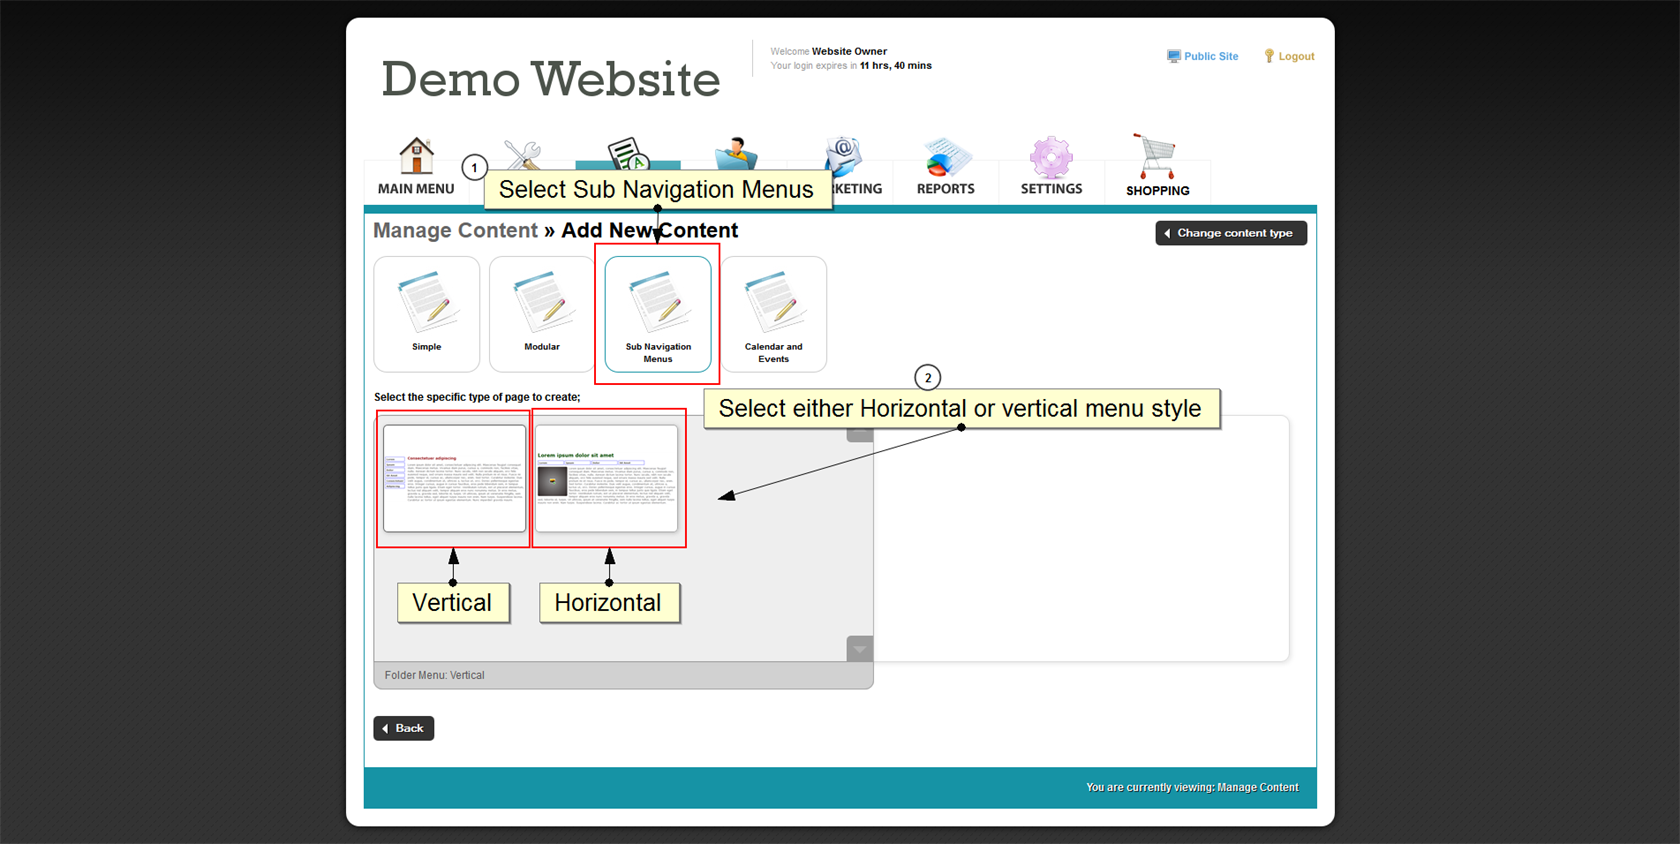Click Manage Content in the breadcrumb
Screen dimensions: 1680x844
click(455, 231)
